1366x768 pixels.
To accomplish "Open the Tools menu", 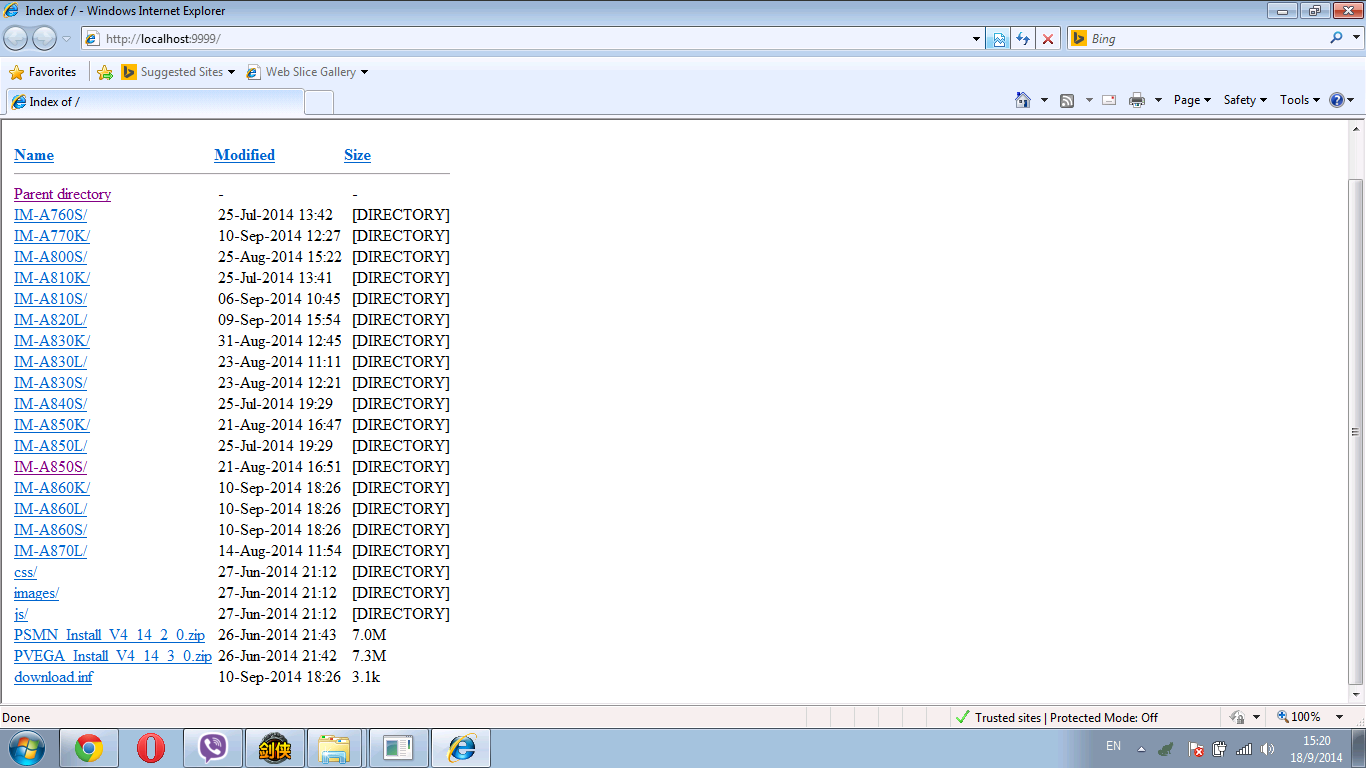I will 1300,100.
